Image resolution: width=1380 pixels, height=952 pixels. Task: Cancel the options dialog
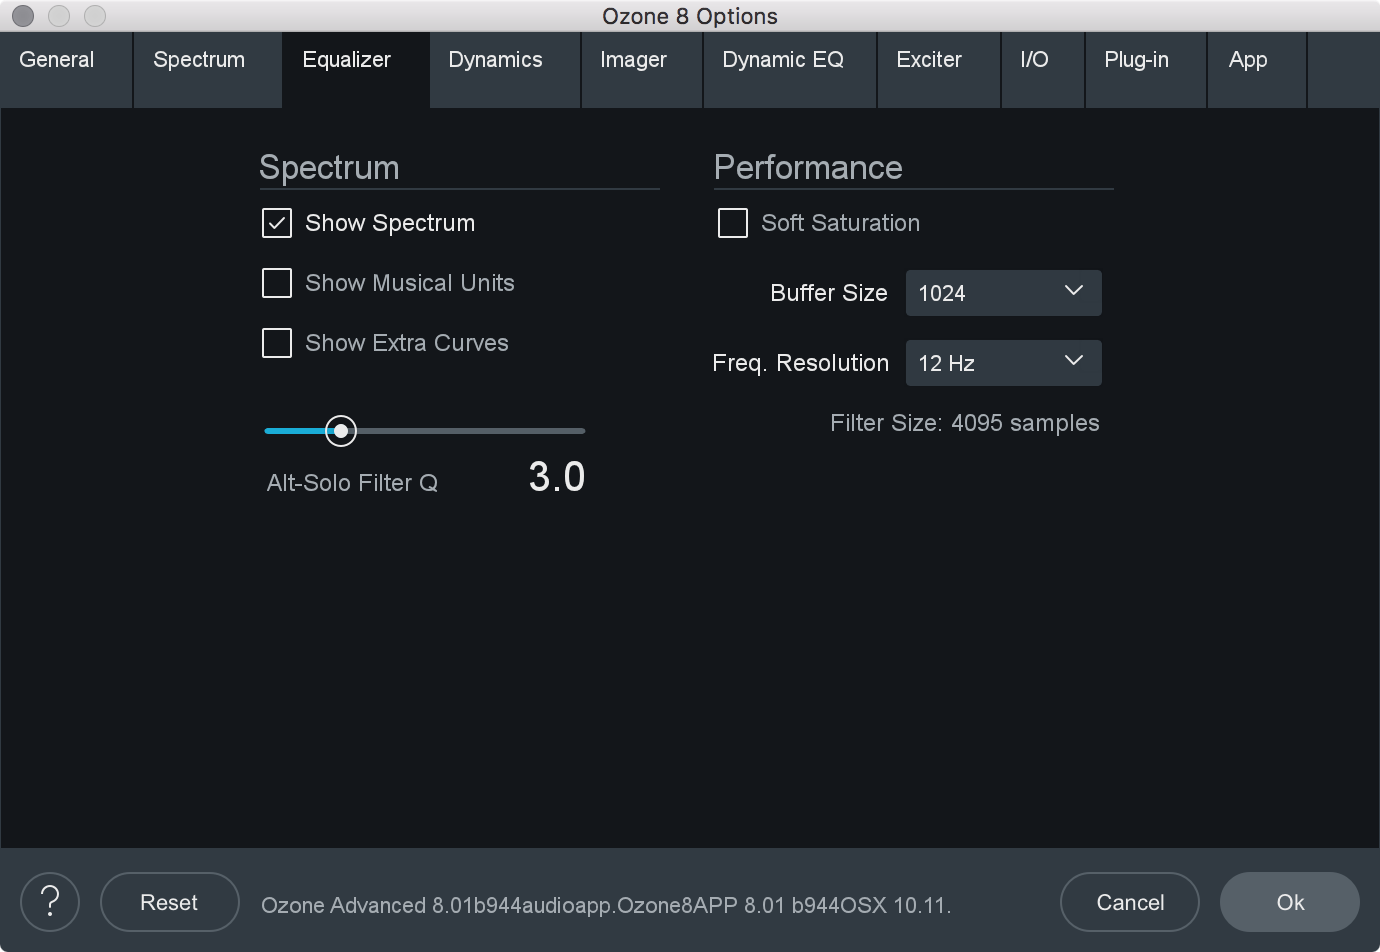tap(1129, 902)
